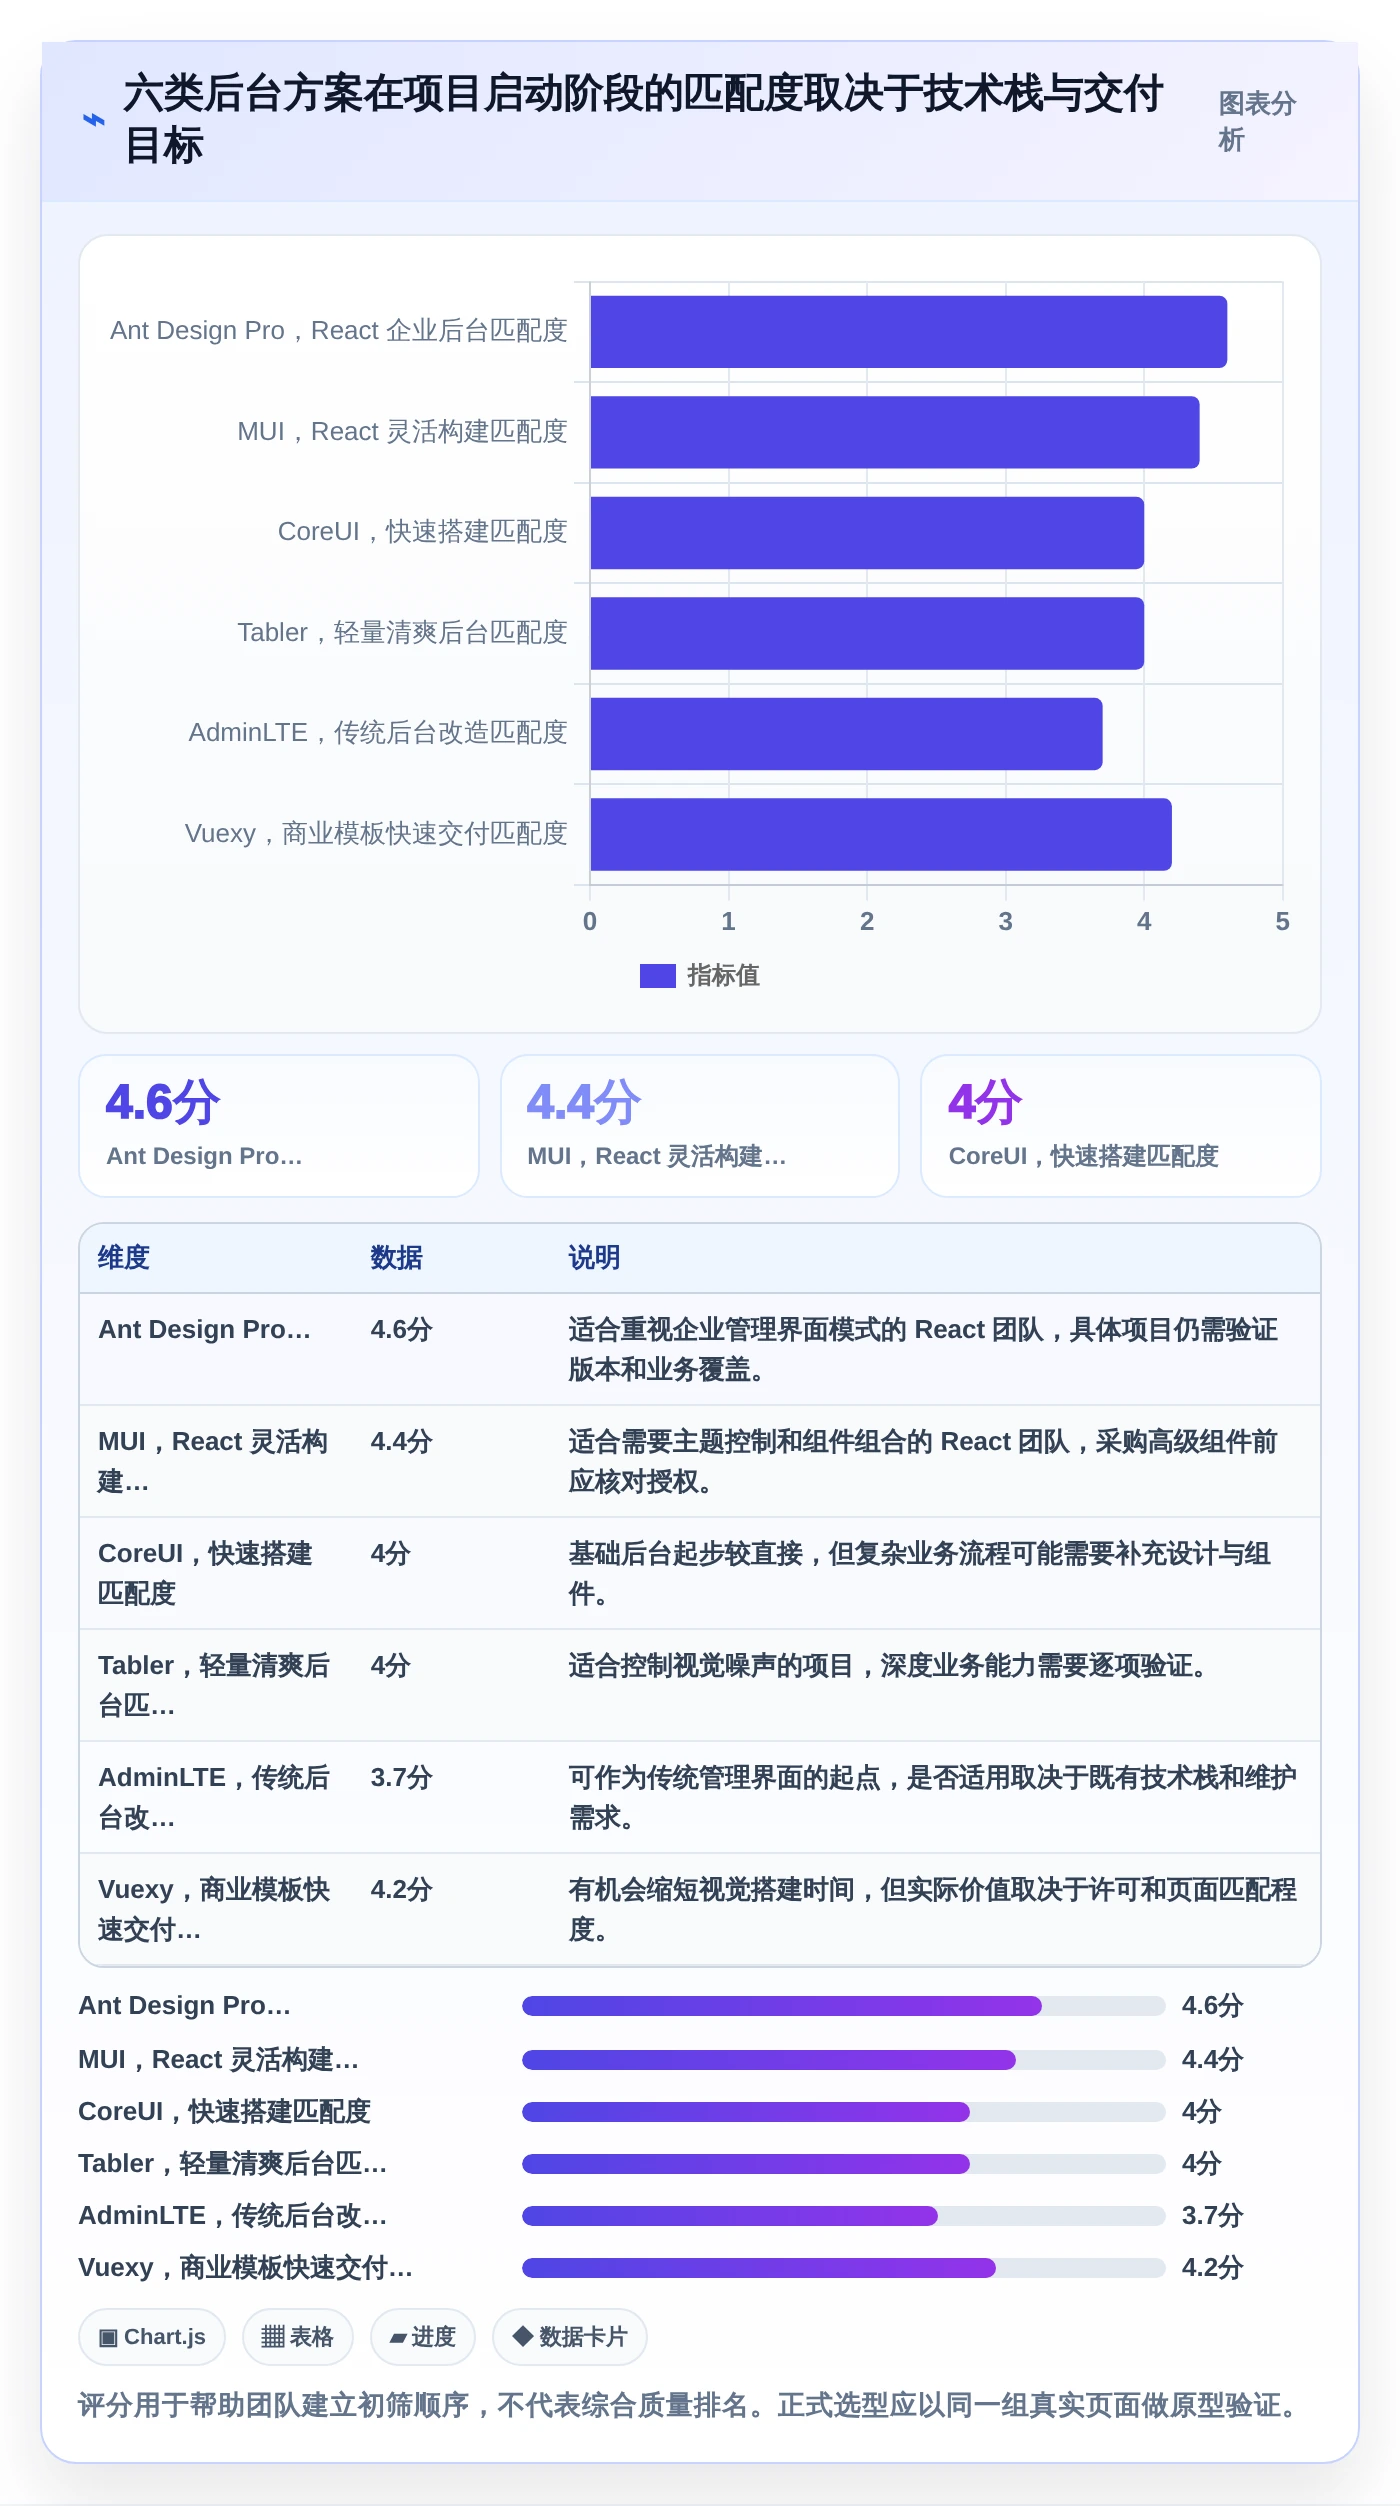The width and height of the screenshot is (1400, 2506).
Task: Click the x-axis tick label 0
Action: (590, 921)
